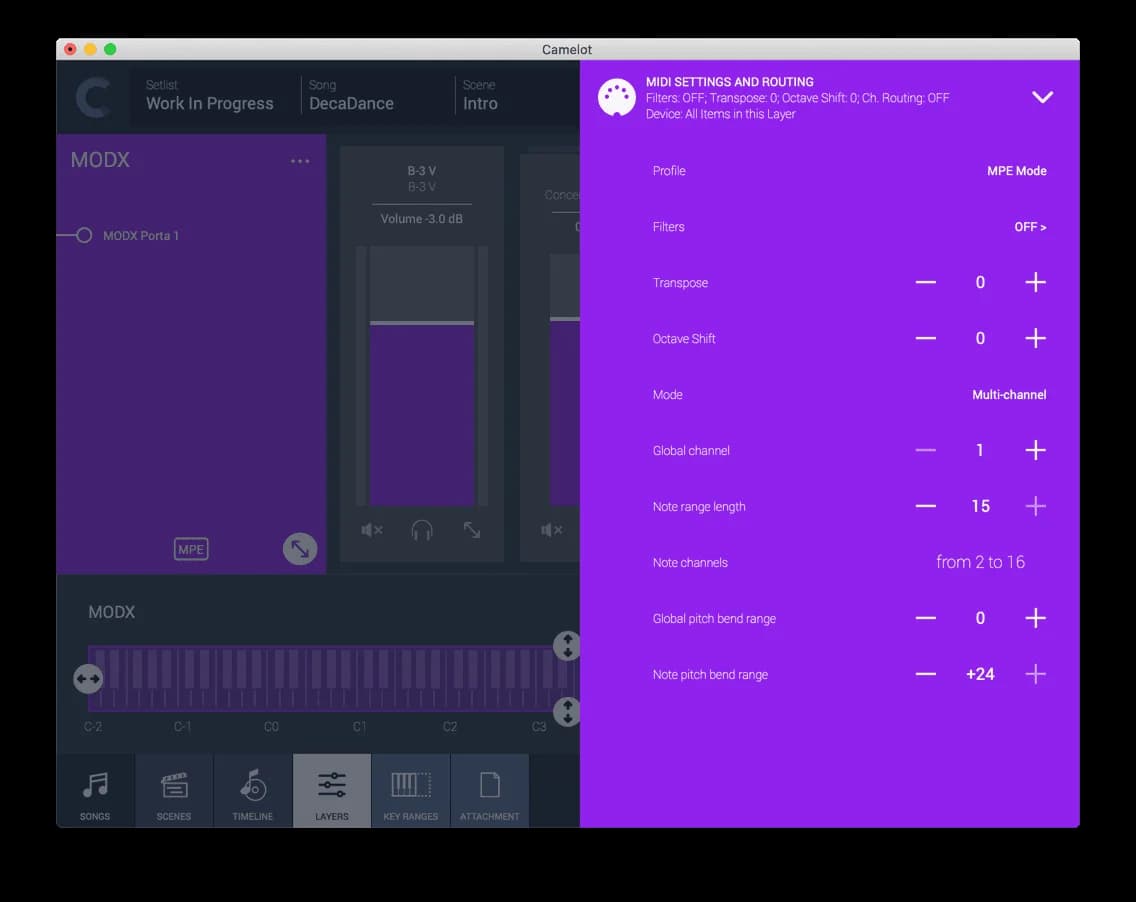The width and height of the screenshot is (1136, 902).
Task: Open the Attachment panel
Action: (x=489, y=790)
